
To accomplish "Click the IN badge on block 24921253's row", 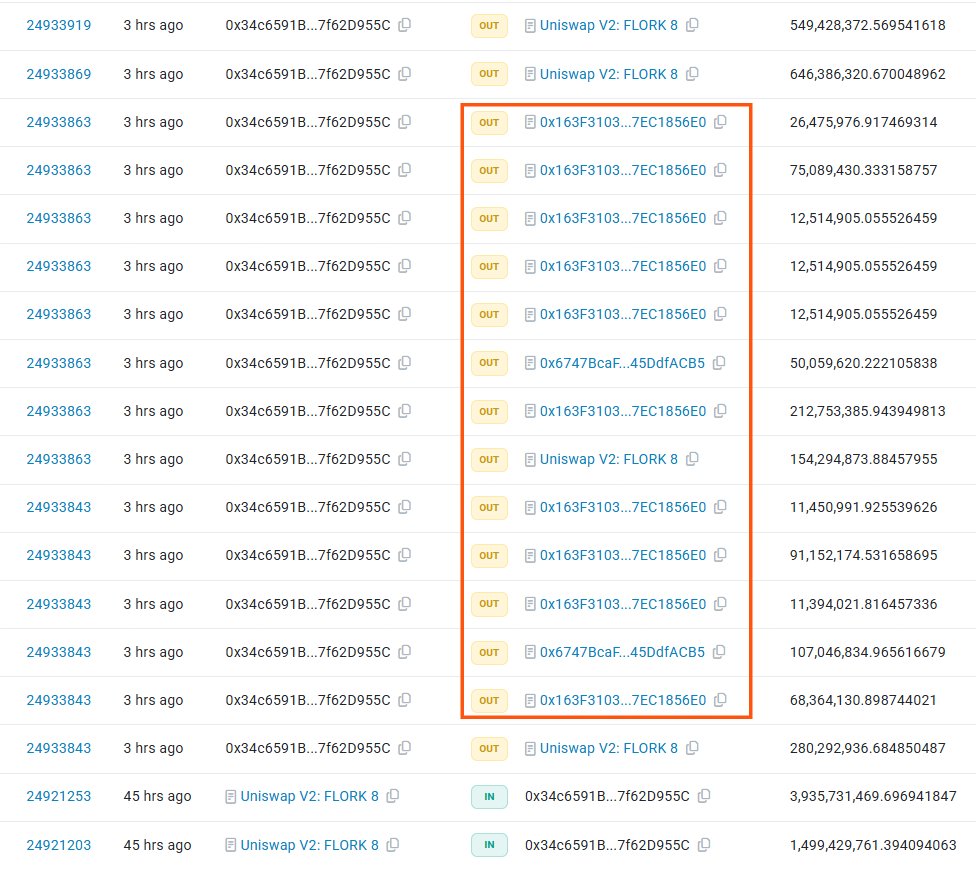I will (489, 796).
